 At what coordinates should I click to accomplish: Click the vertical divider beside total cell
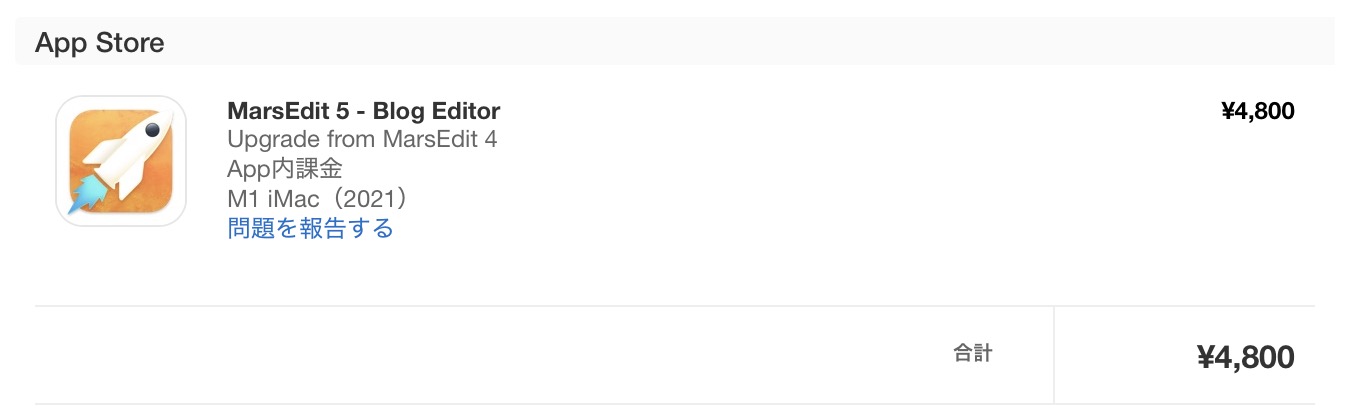(1054, 355)
